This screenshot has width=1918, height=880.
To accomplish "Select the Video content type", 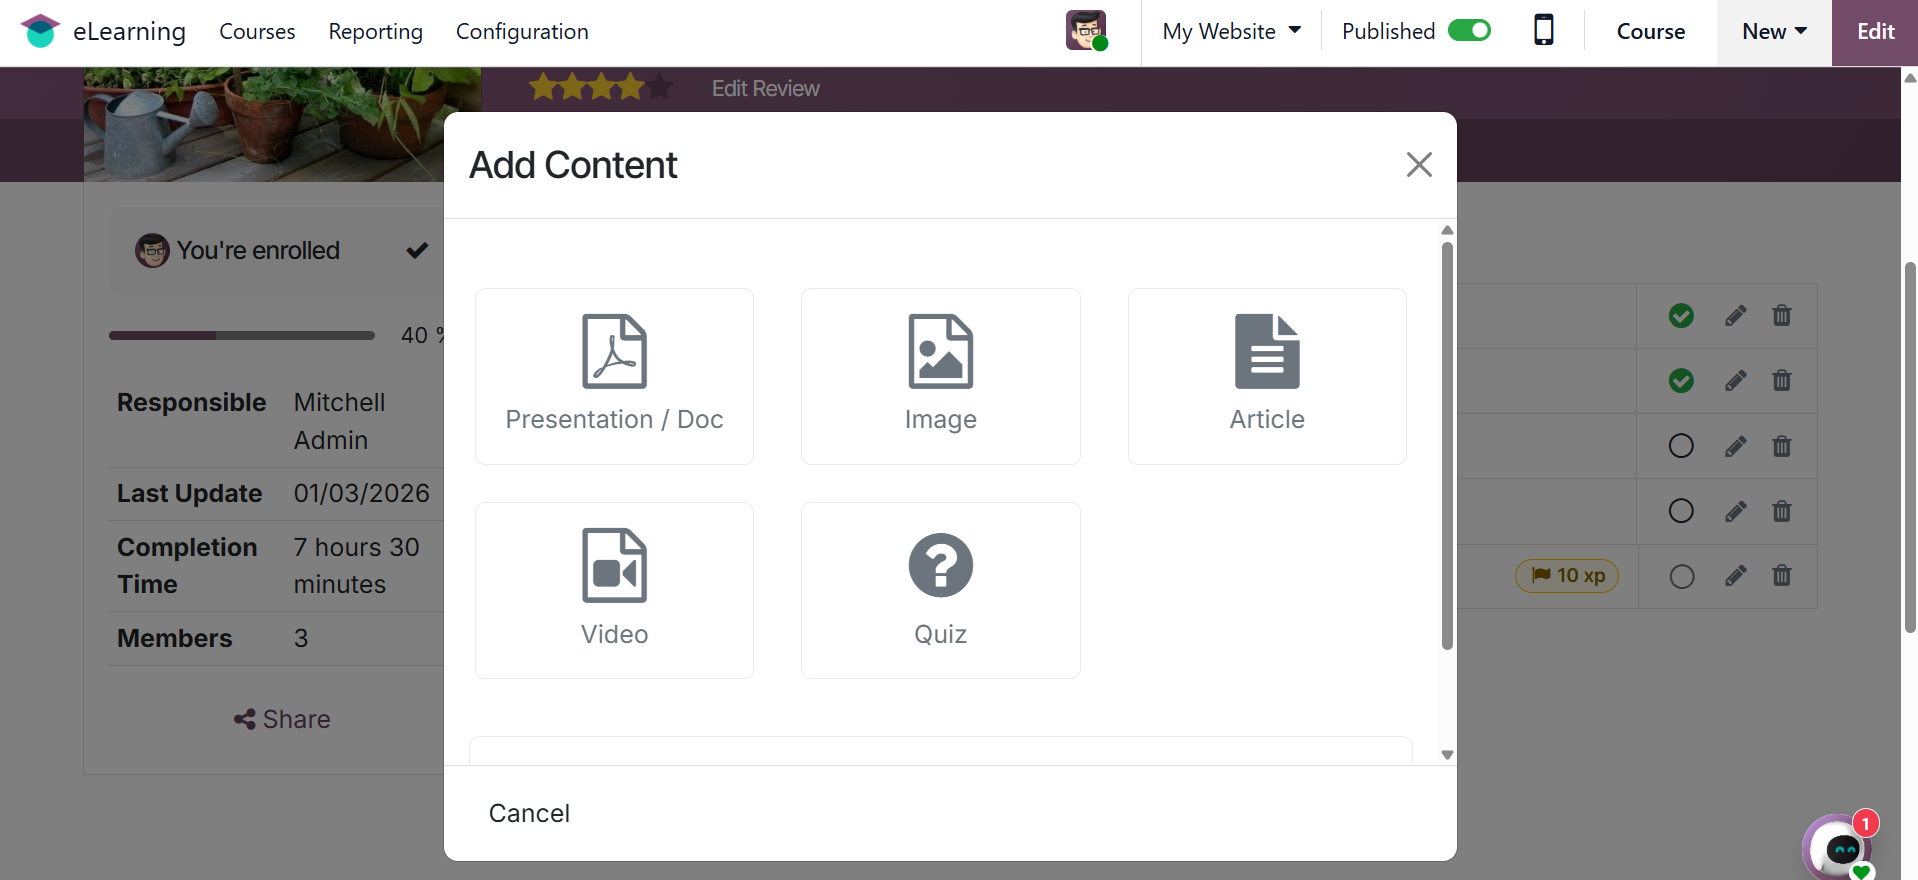I will click(614, 590).
